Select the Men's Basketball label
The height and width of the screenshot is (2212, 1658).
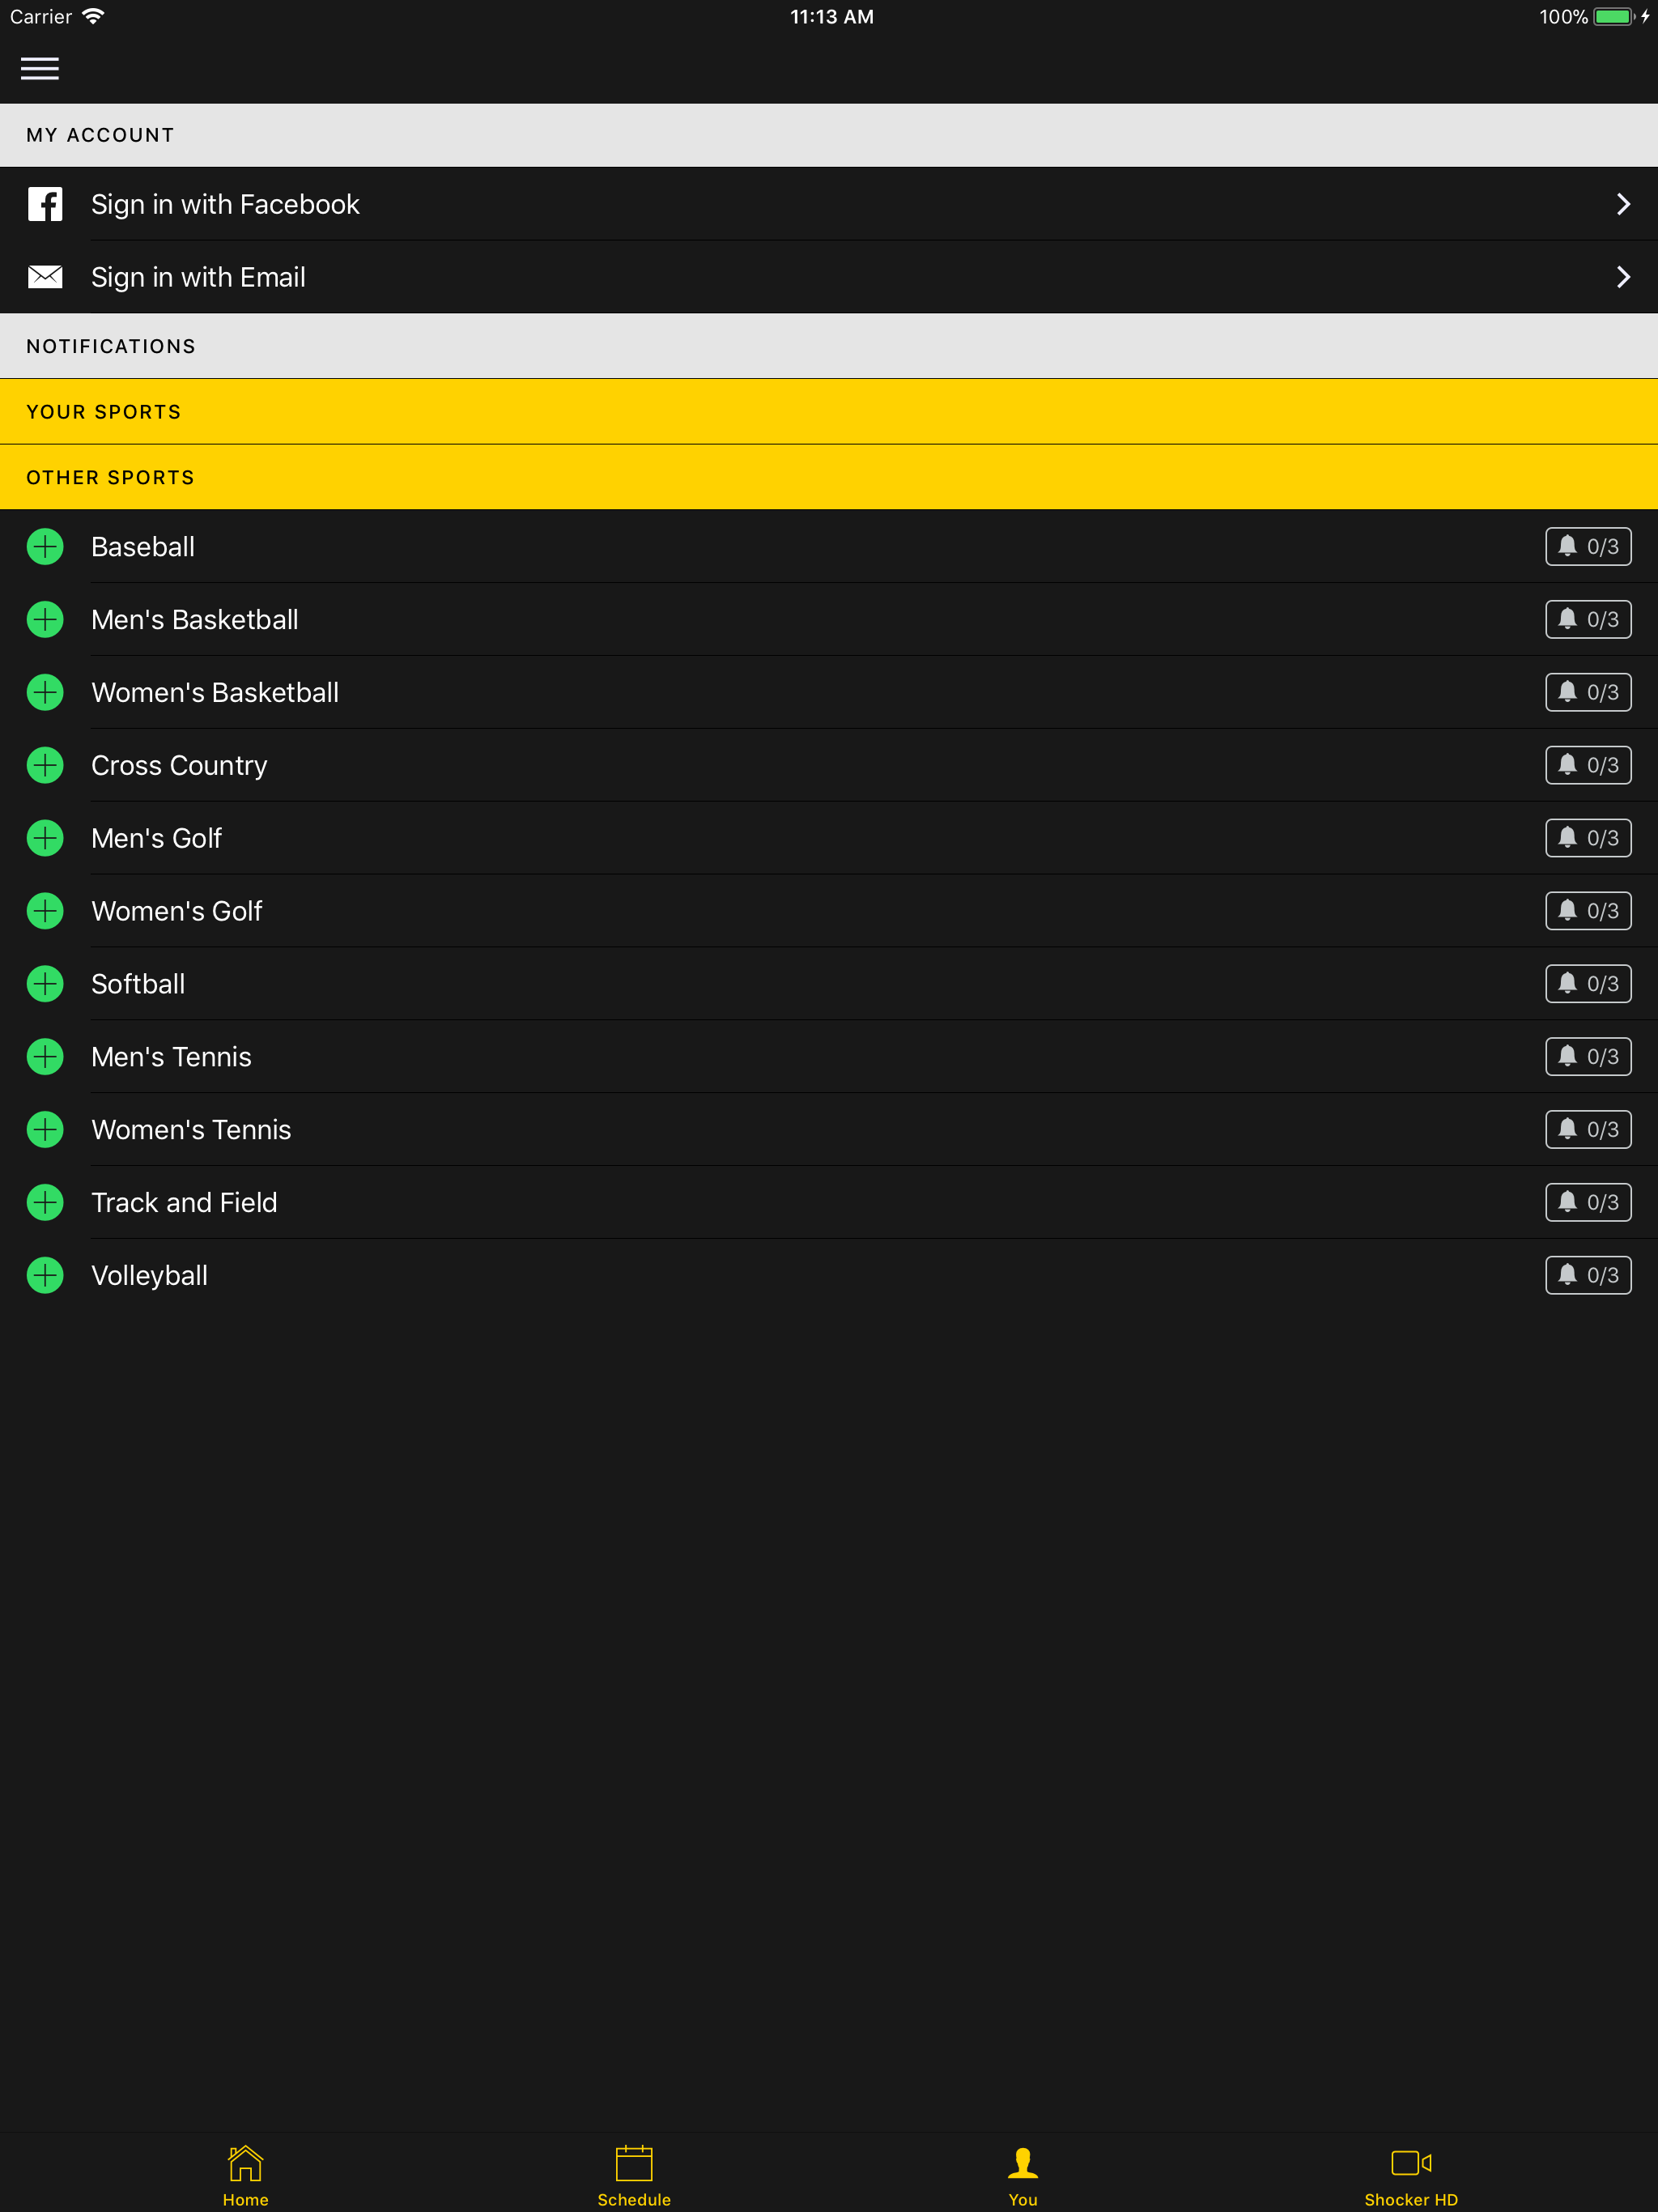195,620
